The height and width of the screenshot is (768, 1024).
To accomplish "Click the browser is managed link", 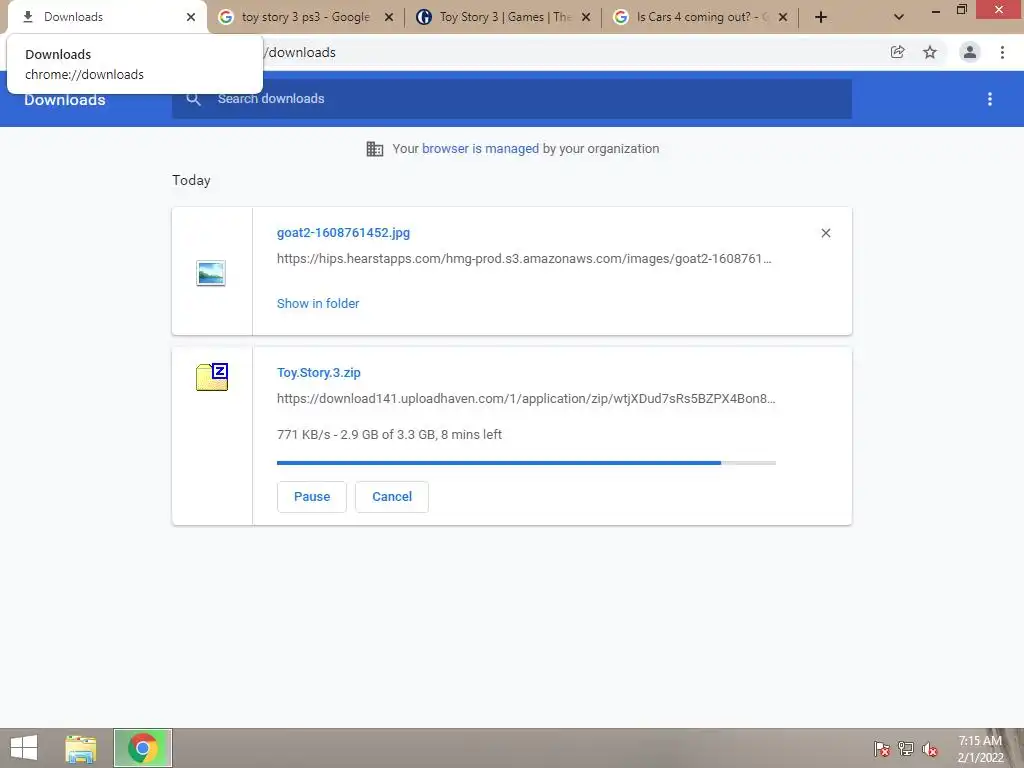I will 480,149.
